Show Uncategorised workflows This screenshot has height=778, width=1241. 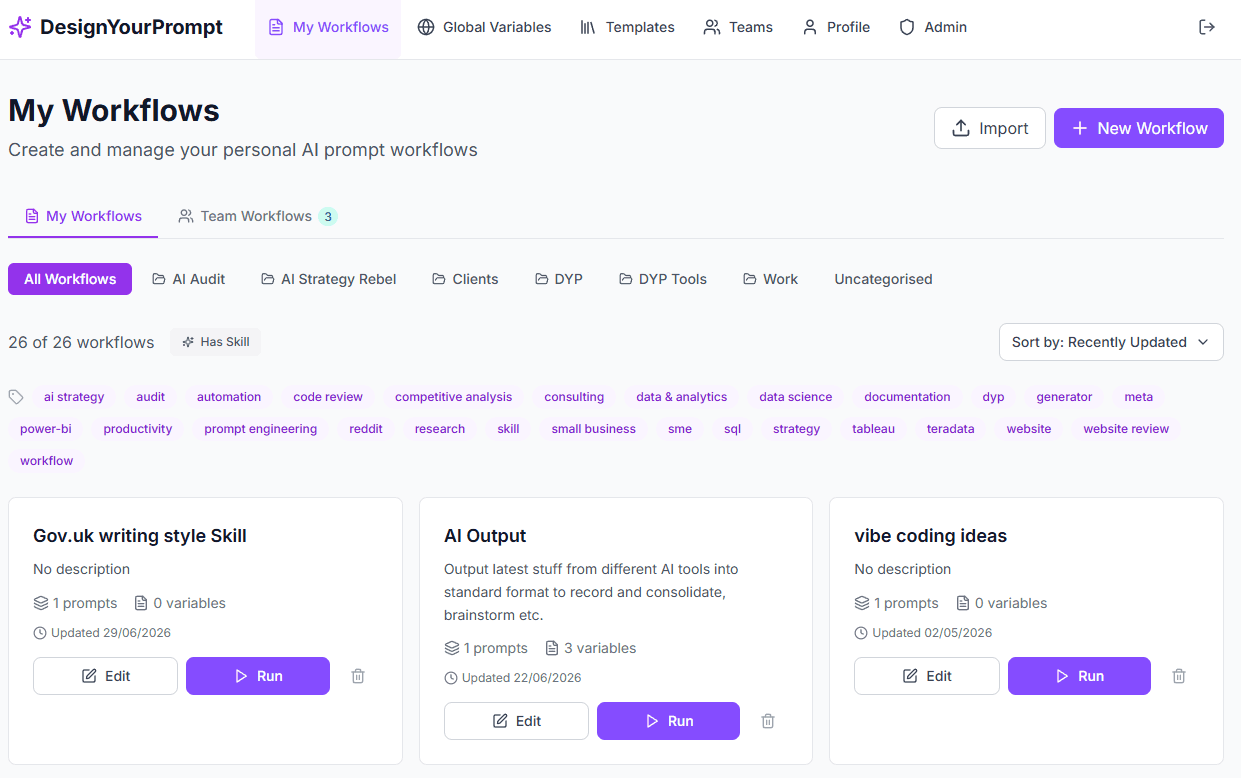pyautogui.click(x=883, y=279)
